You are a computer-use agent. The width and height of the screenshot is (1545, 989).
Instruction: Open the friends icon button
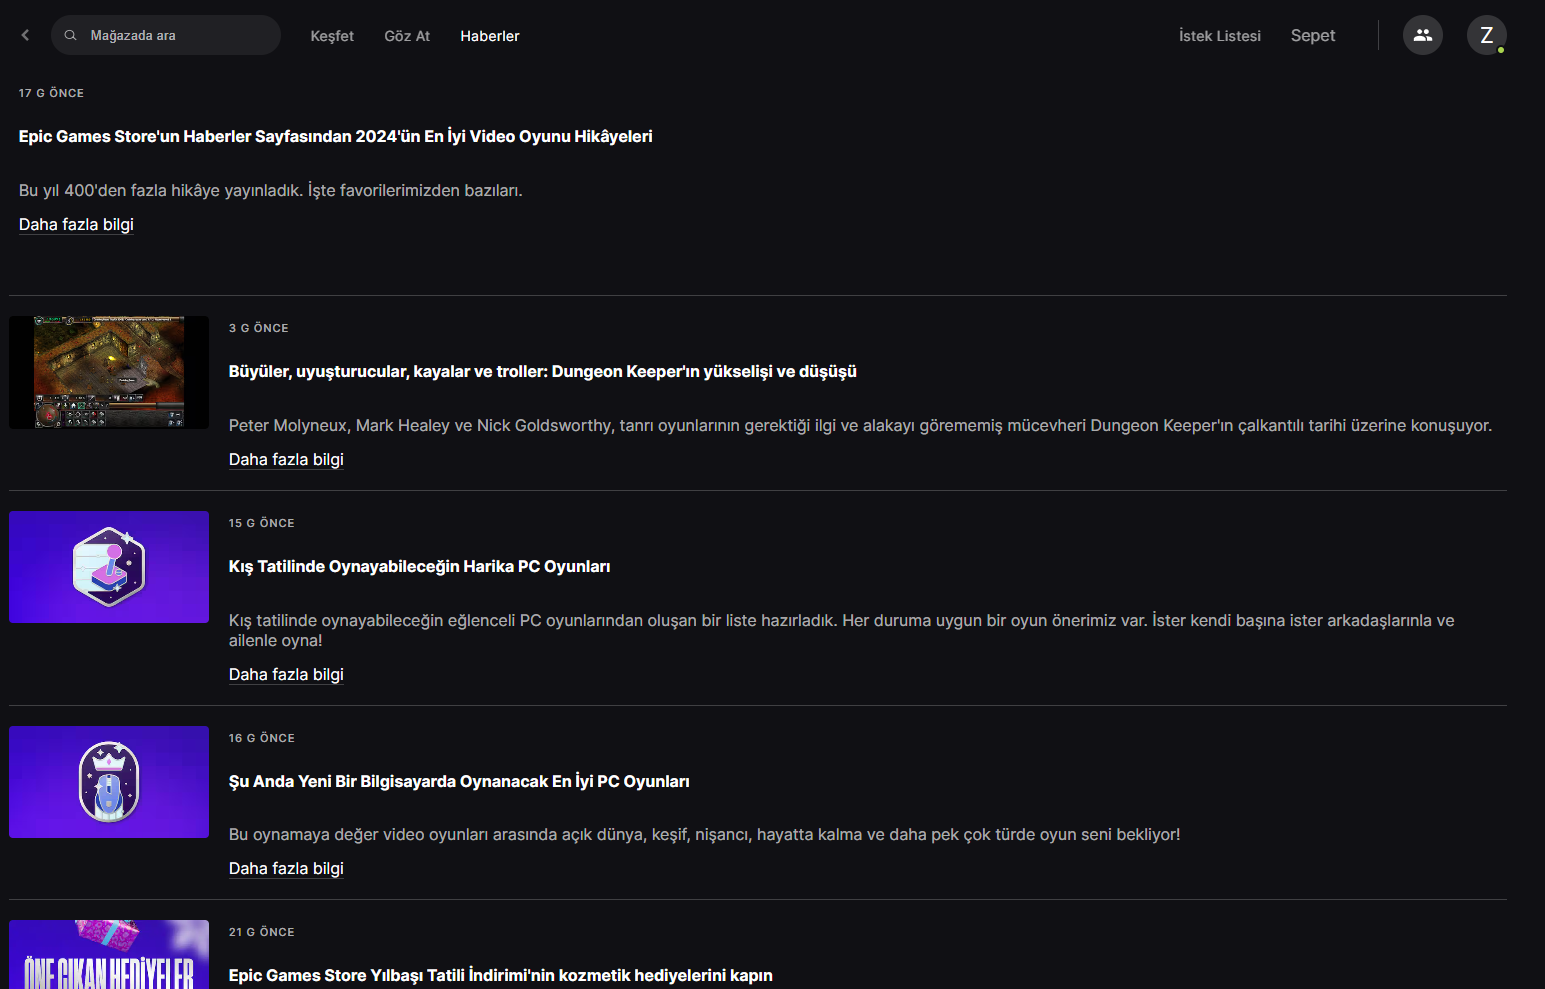pyautogui.click(x=1422, y=35)
